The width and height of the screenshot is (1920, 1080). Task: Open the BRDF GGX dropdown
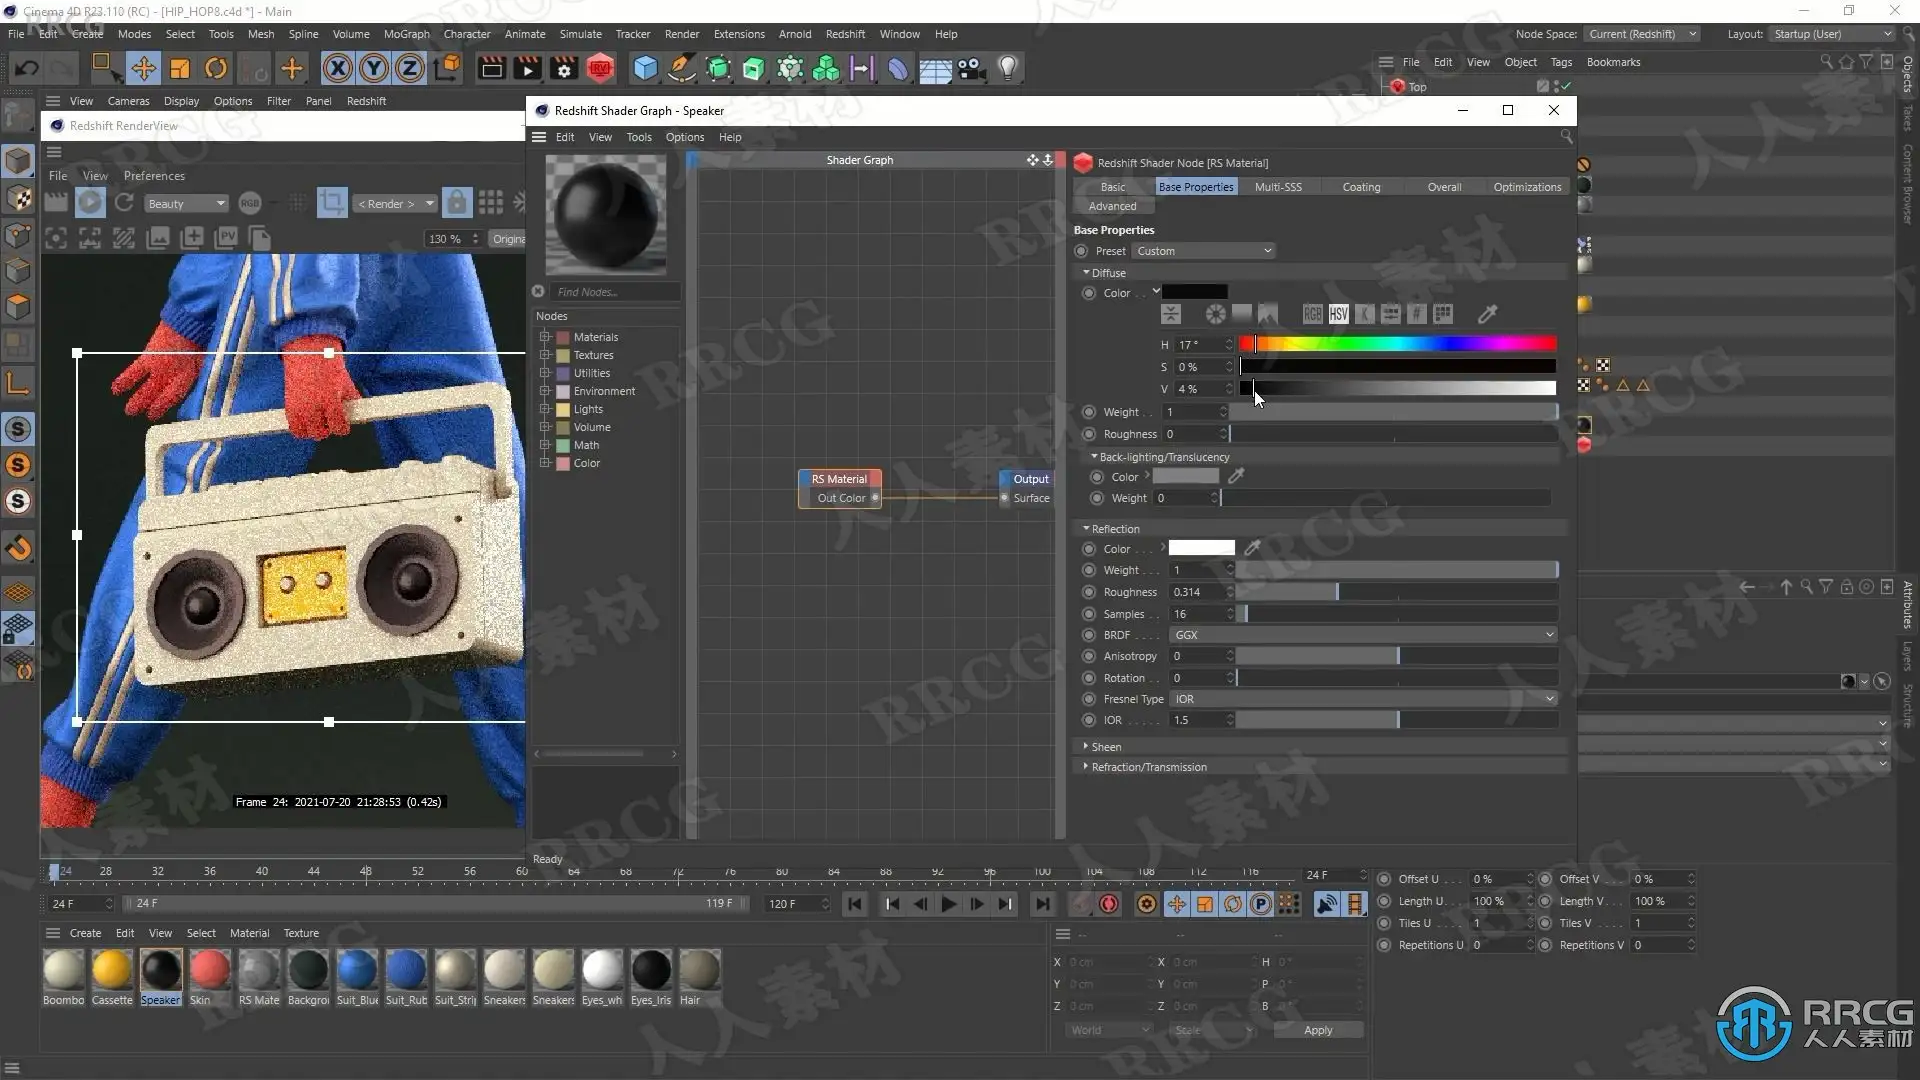point(1363,635)
